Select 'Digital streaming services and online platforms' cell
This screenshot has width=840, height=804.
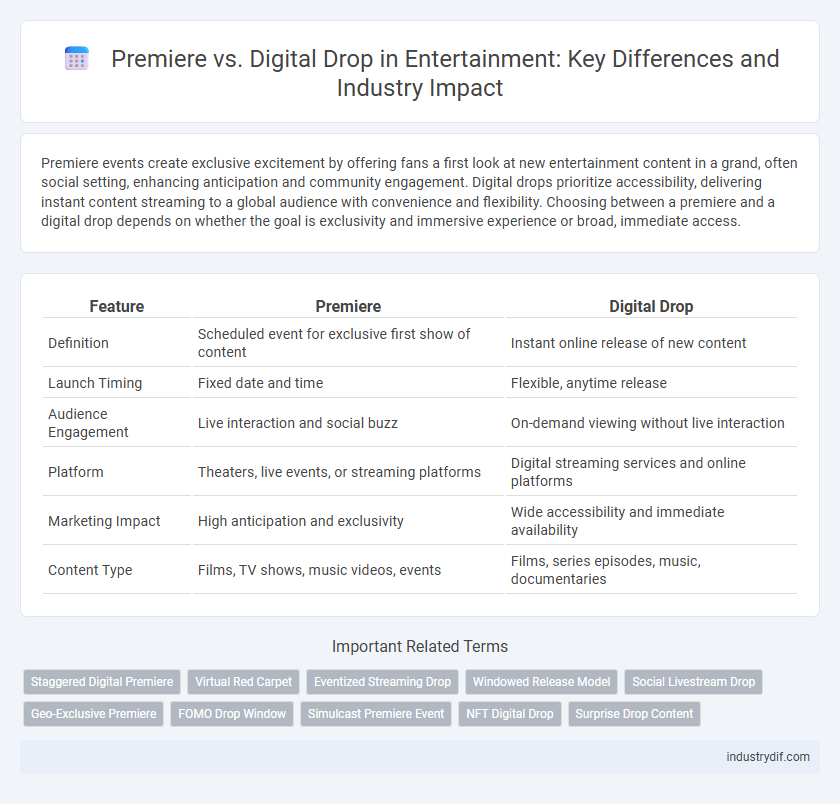[x=651, y=472]
